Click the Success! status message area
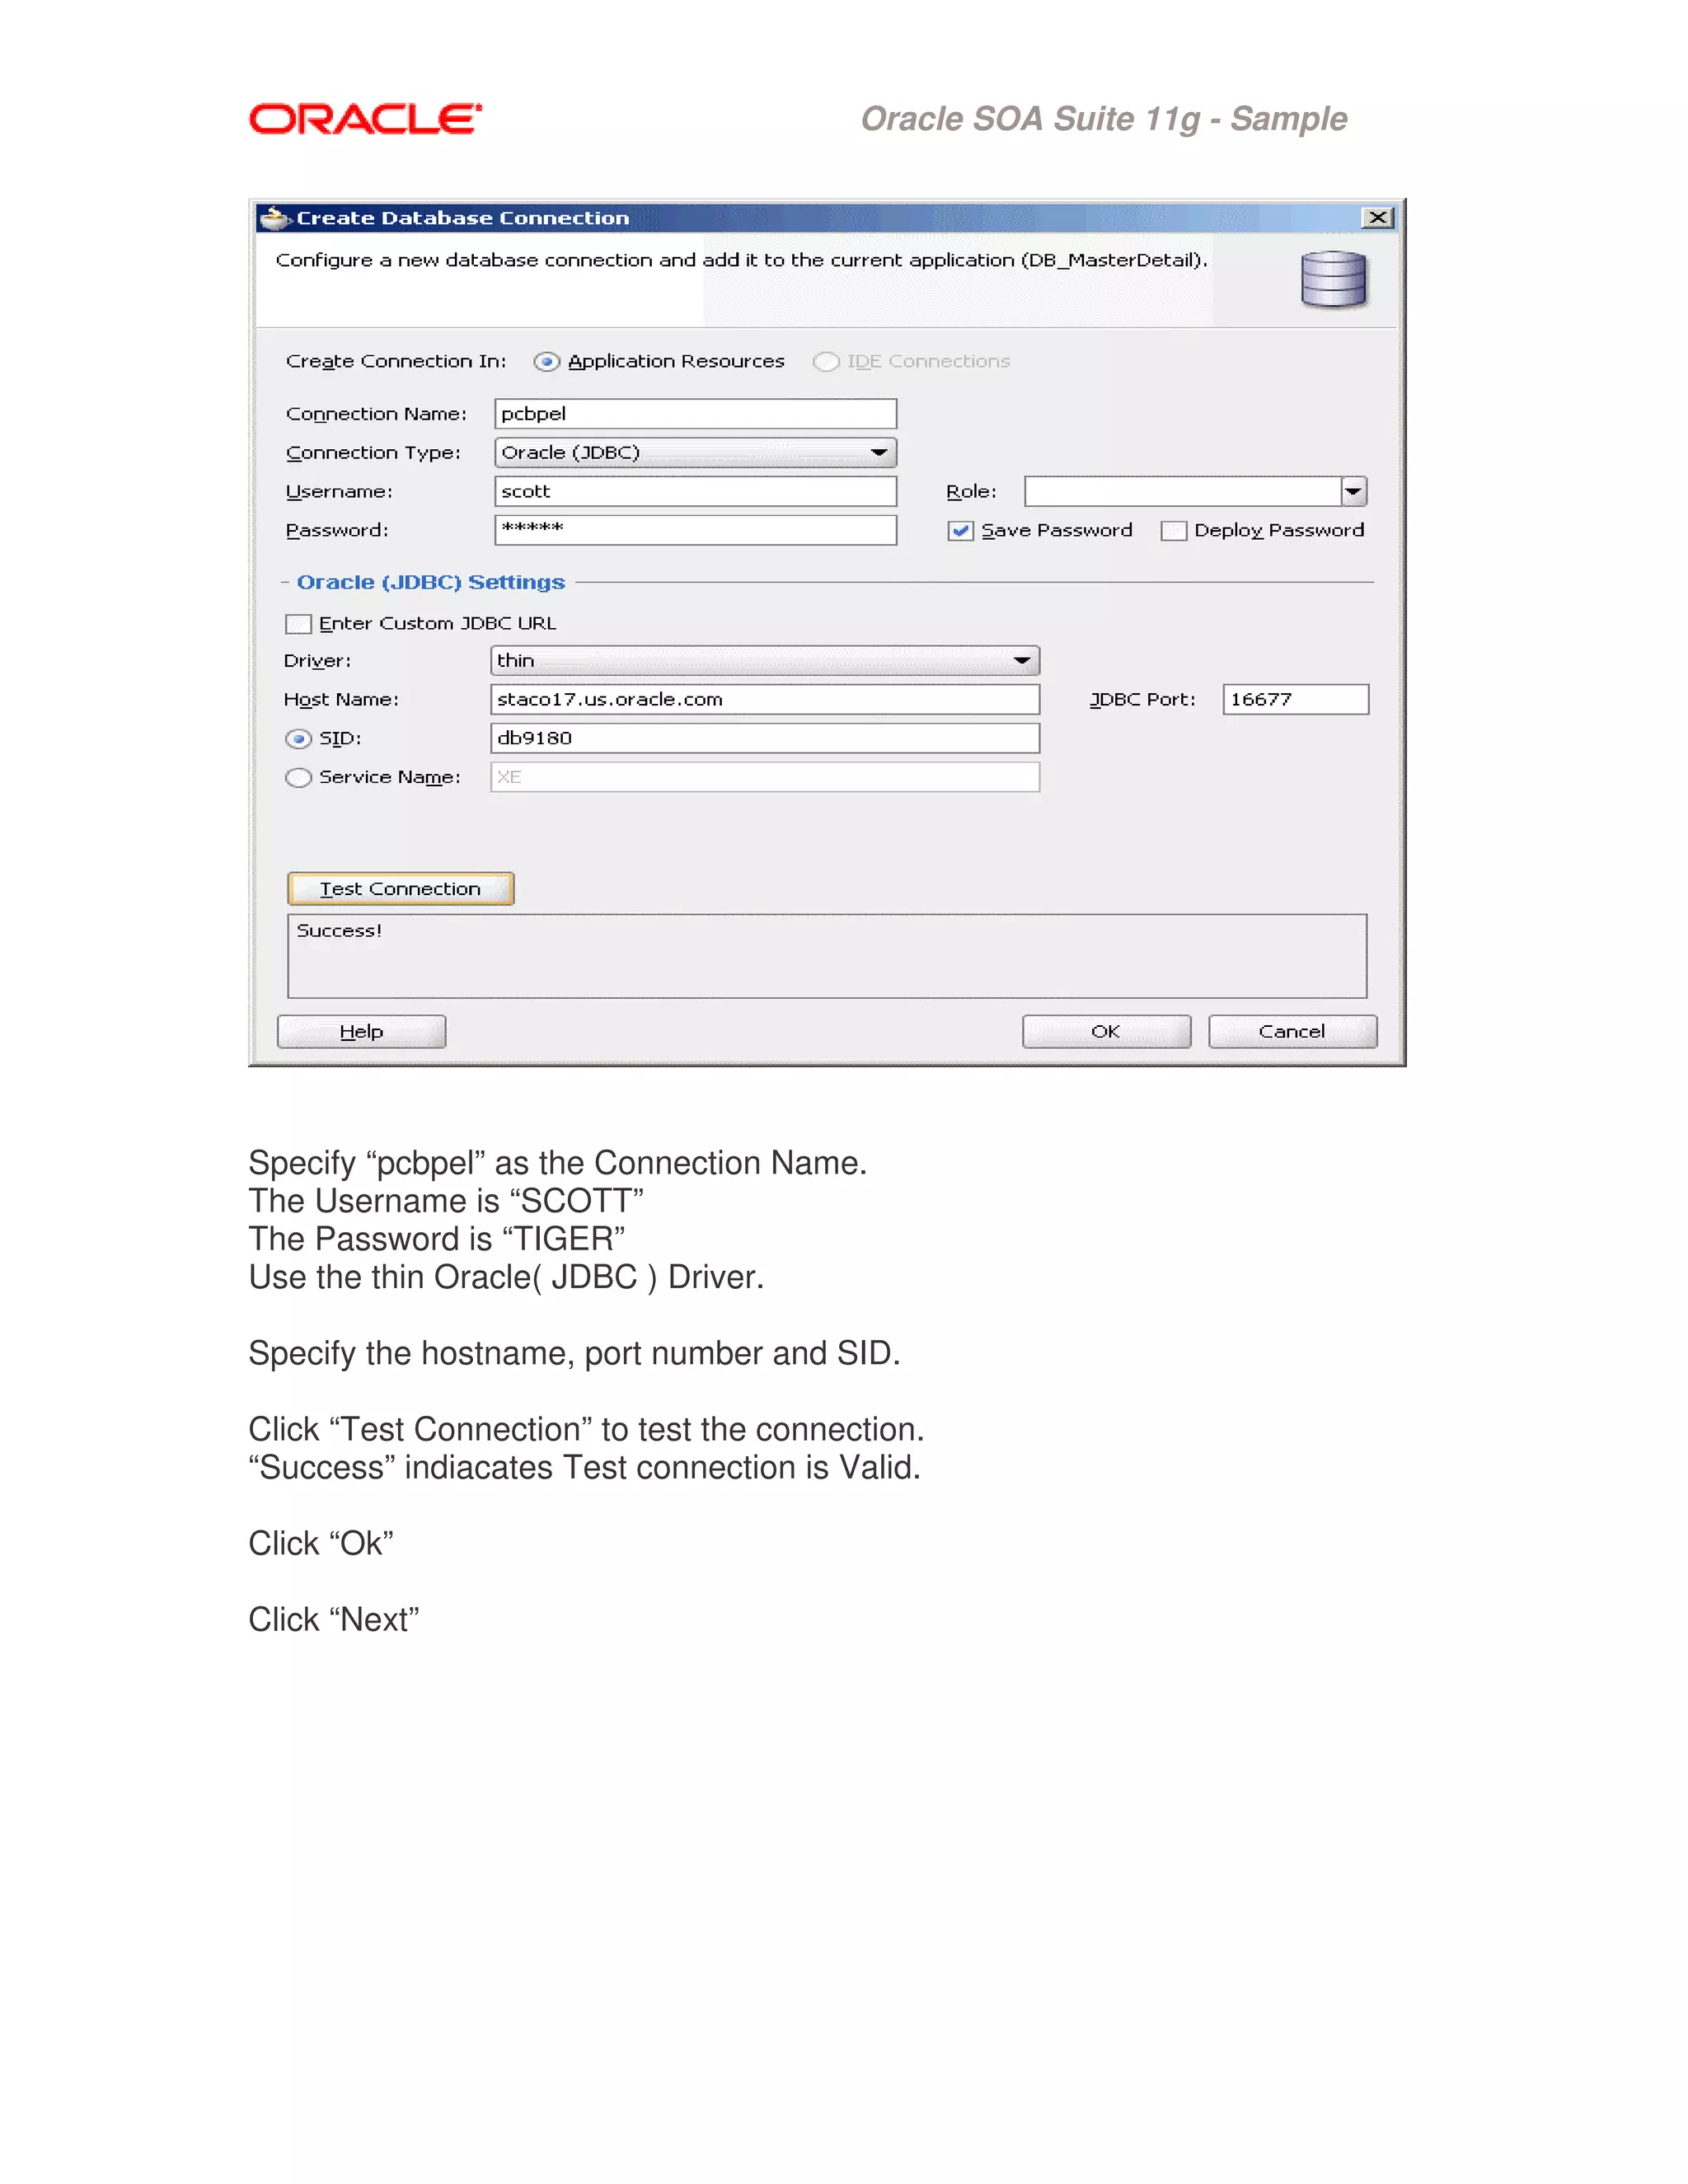Viewport: 1688px width, 2184px height. [x=827, y=956]
